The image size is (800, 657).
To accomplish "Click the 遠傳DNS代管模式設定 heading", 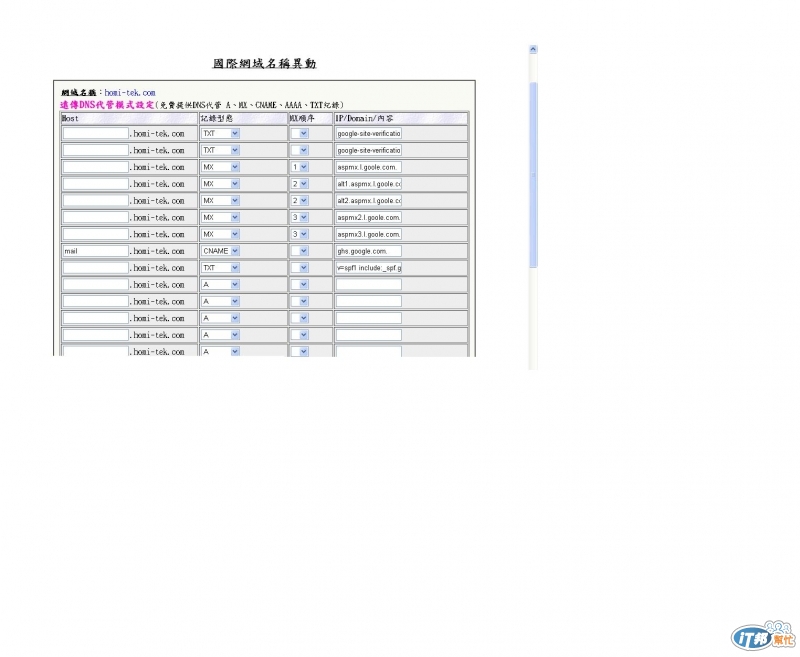I will click(107, 105).
